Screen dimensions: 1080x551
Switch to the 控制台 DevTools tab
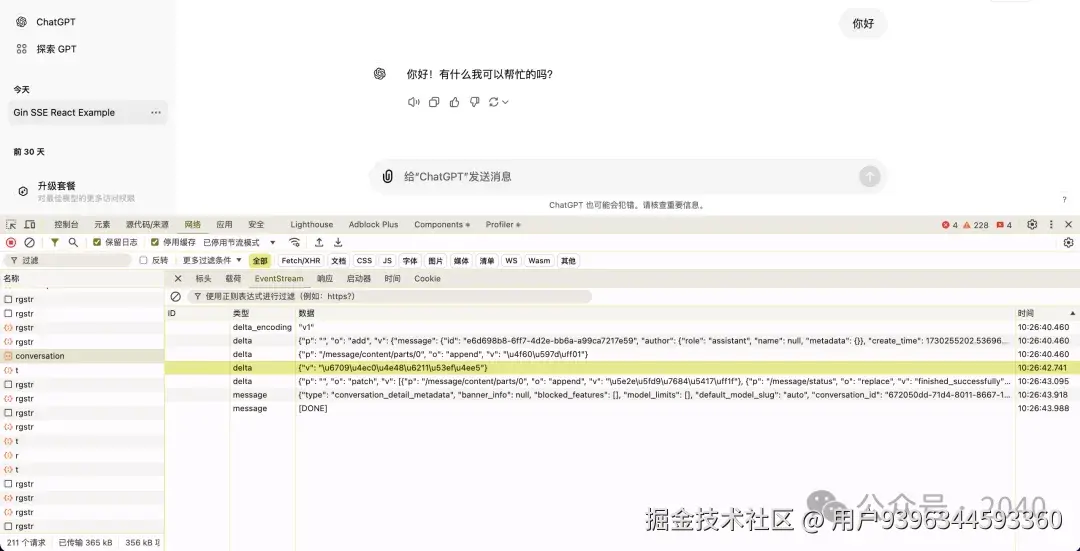pos(66,225)
